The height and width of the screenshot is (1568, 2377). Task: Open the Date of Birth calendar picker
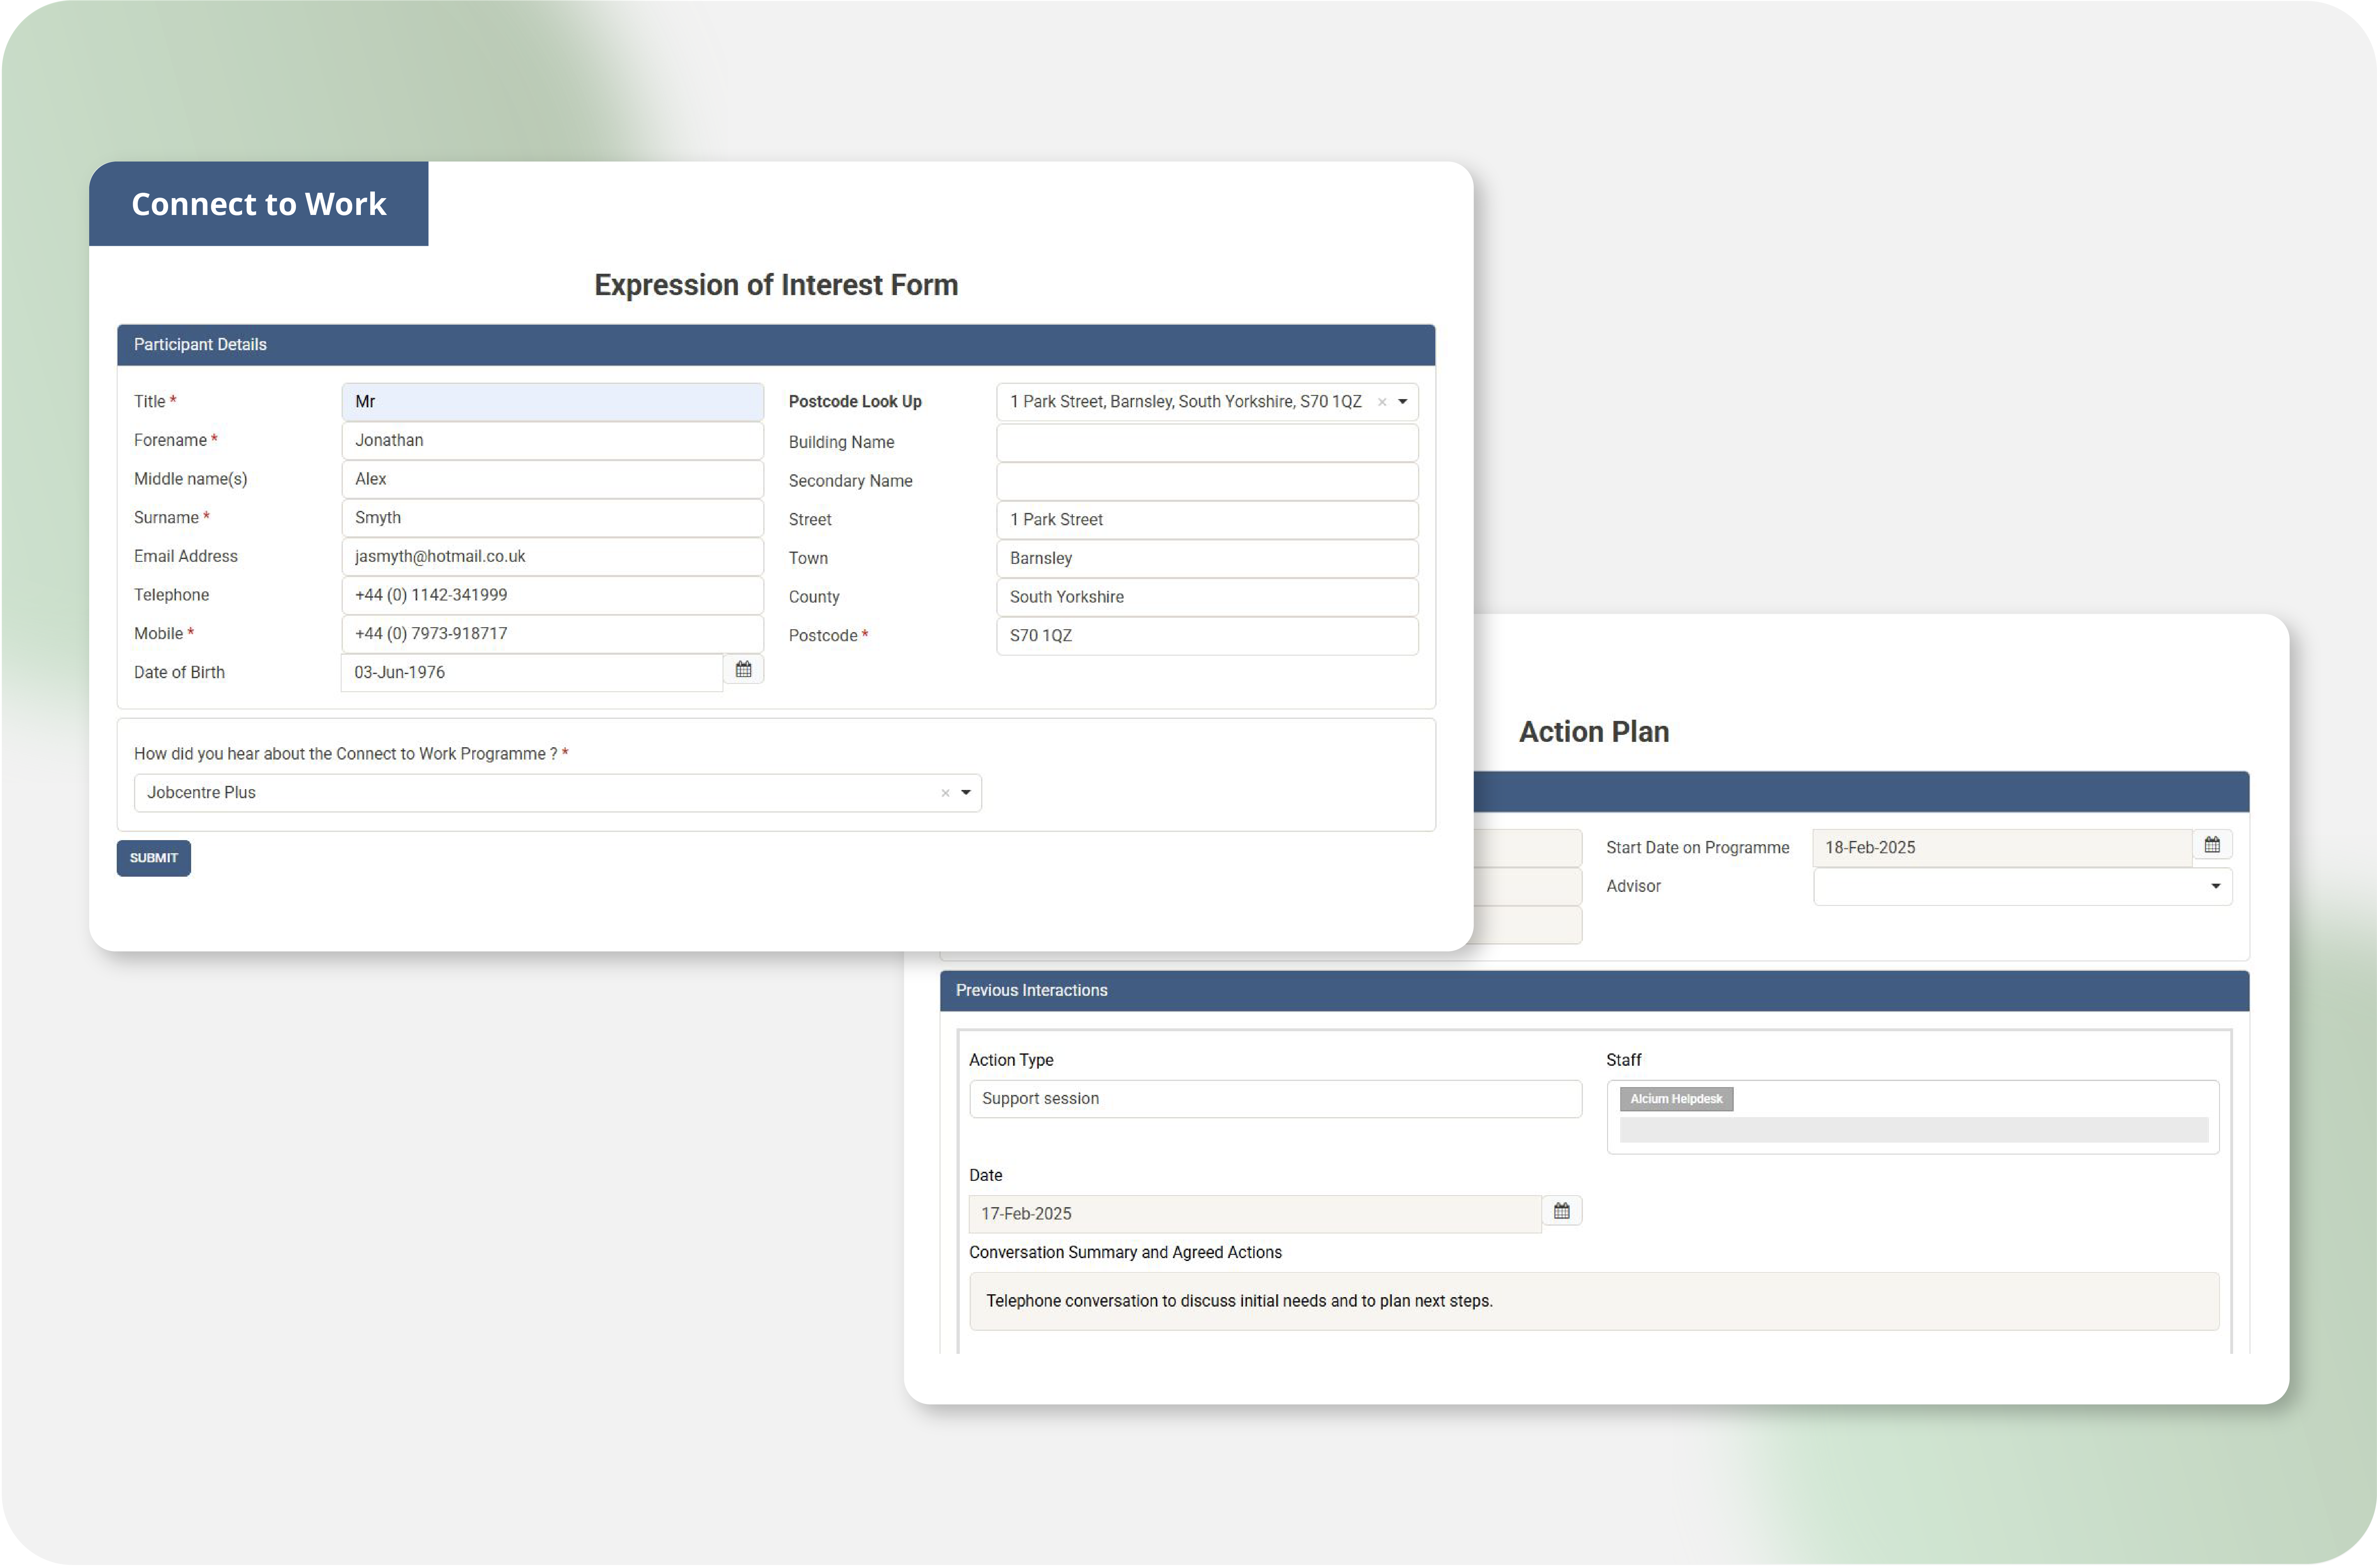coord(743,670)
